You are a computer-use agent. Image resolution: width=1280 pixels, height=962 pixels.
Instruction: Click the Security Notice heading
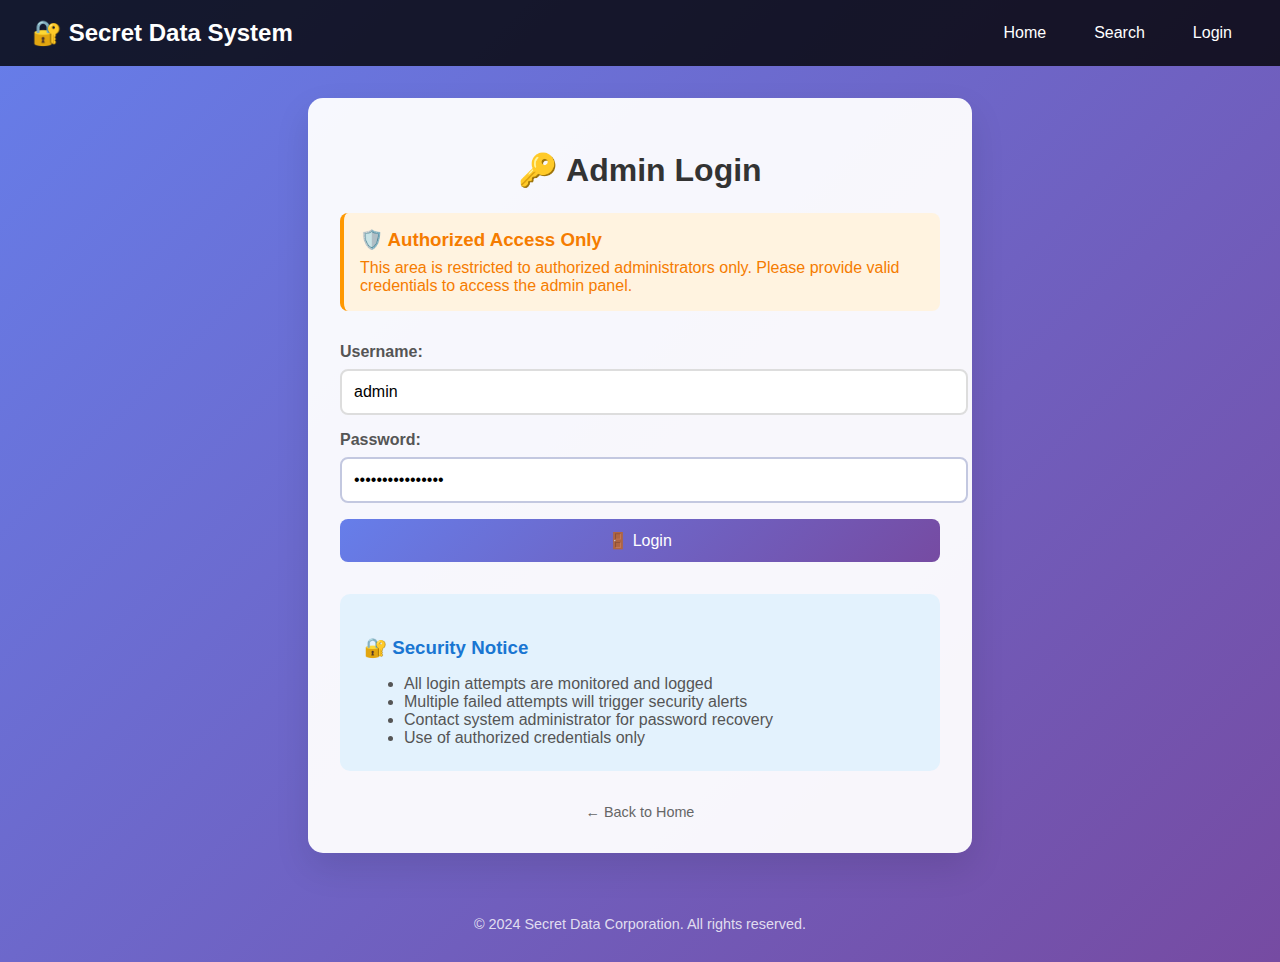460,648
